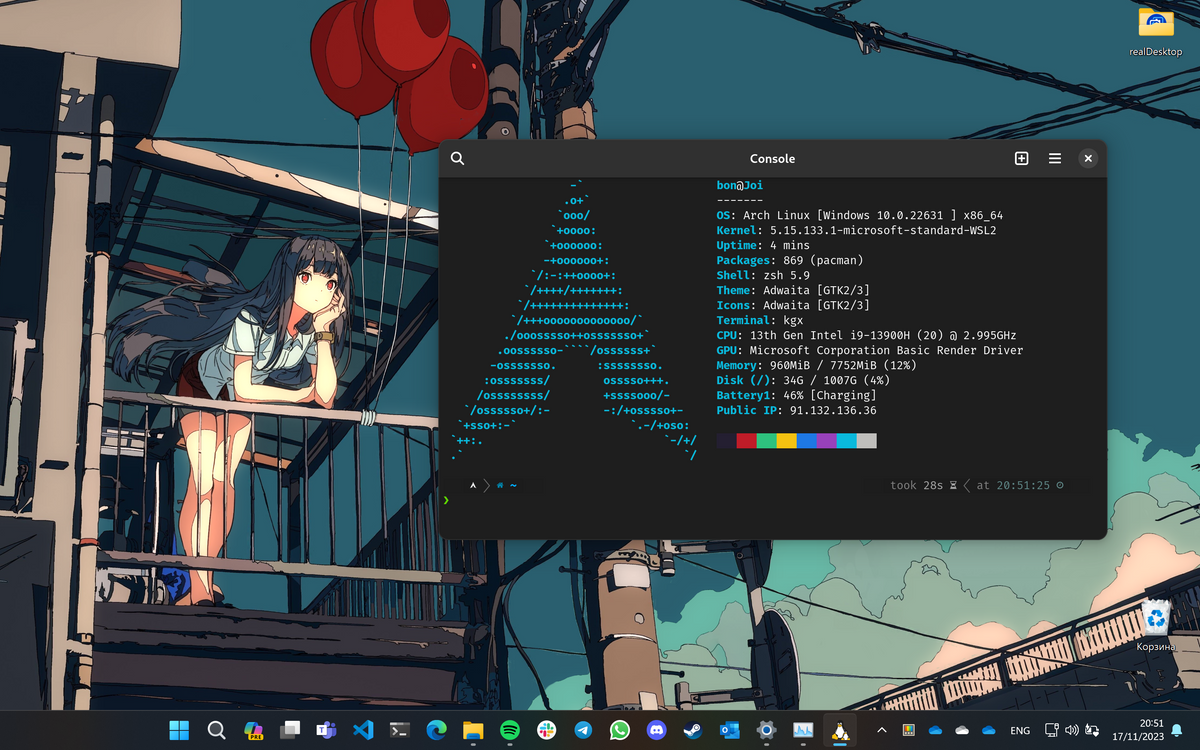Viewport: 1200px width, 750px height.
Task: Toggle notifications via the bell icon
Action: pos(1177,731)
